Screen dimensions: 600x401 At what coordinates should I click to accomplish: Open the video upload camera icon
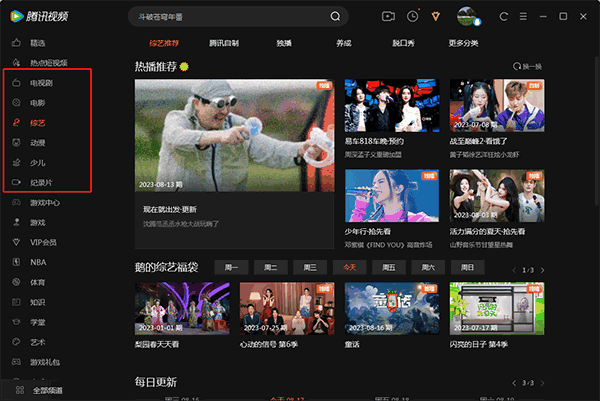(388, 16)
